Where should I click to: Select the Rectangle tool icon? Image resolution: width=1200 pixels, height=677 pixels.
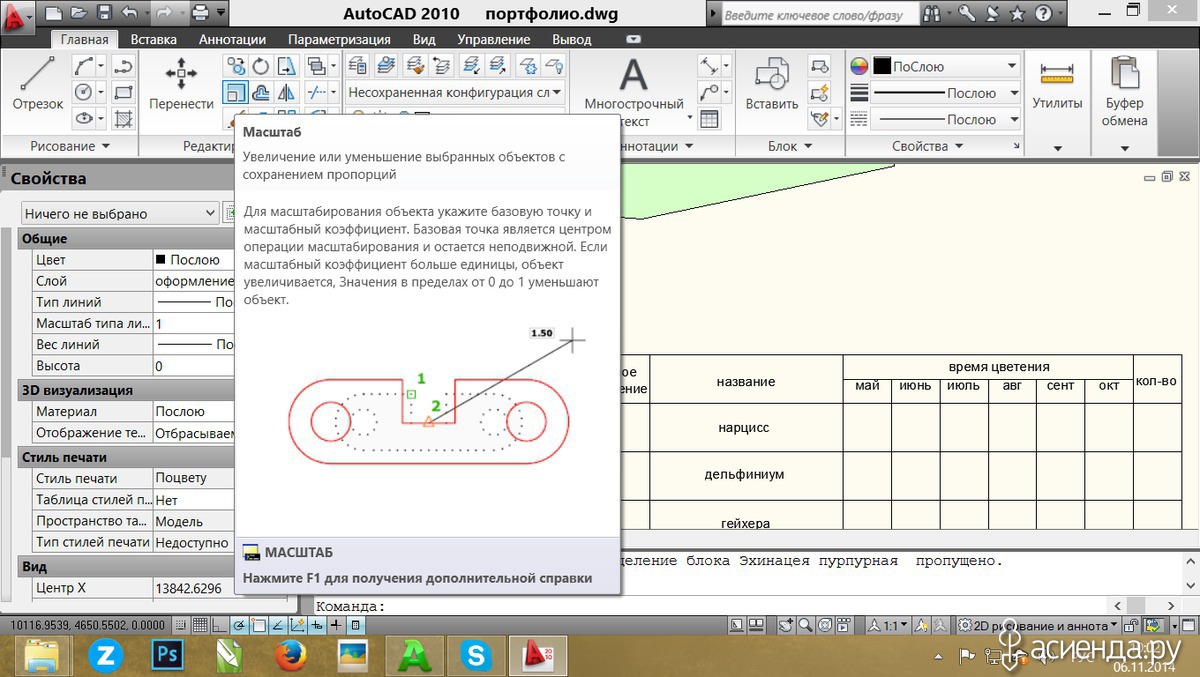click(x=124, y=92)
